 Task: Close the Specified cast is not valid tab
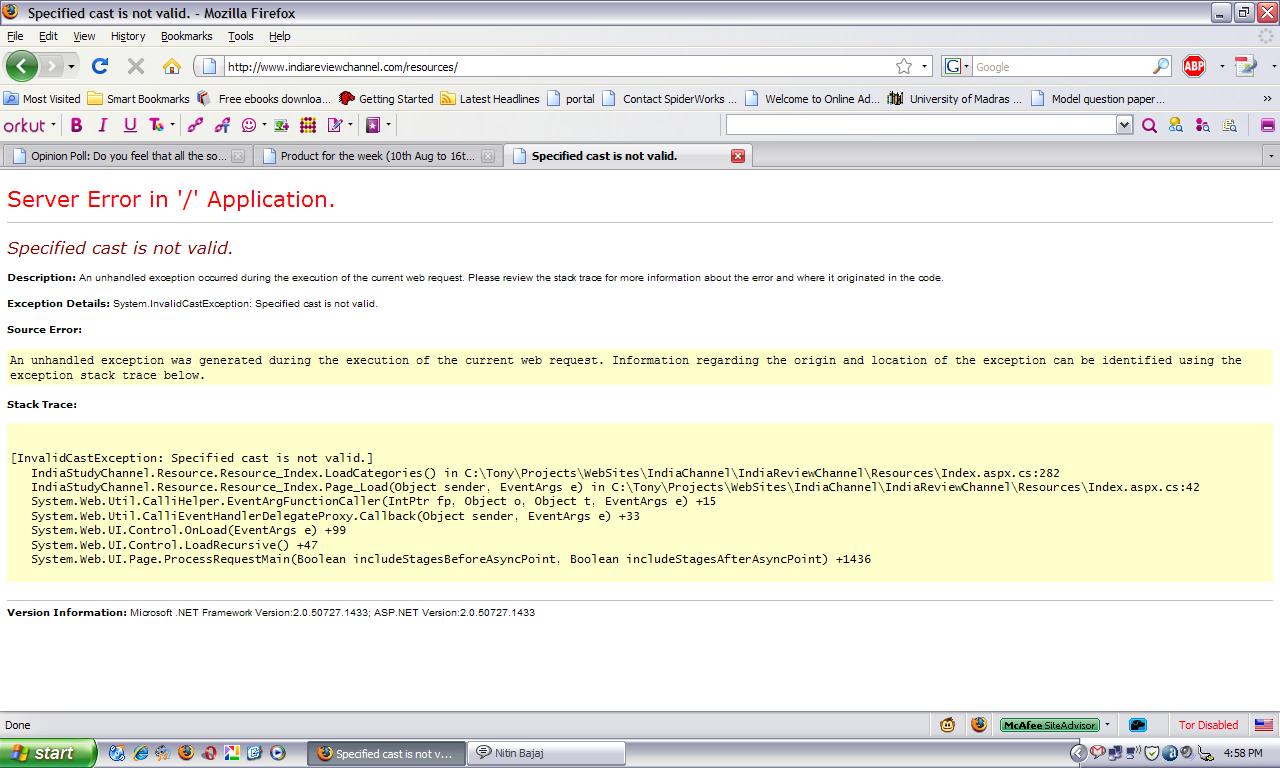(x=738, y=156)
